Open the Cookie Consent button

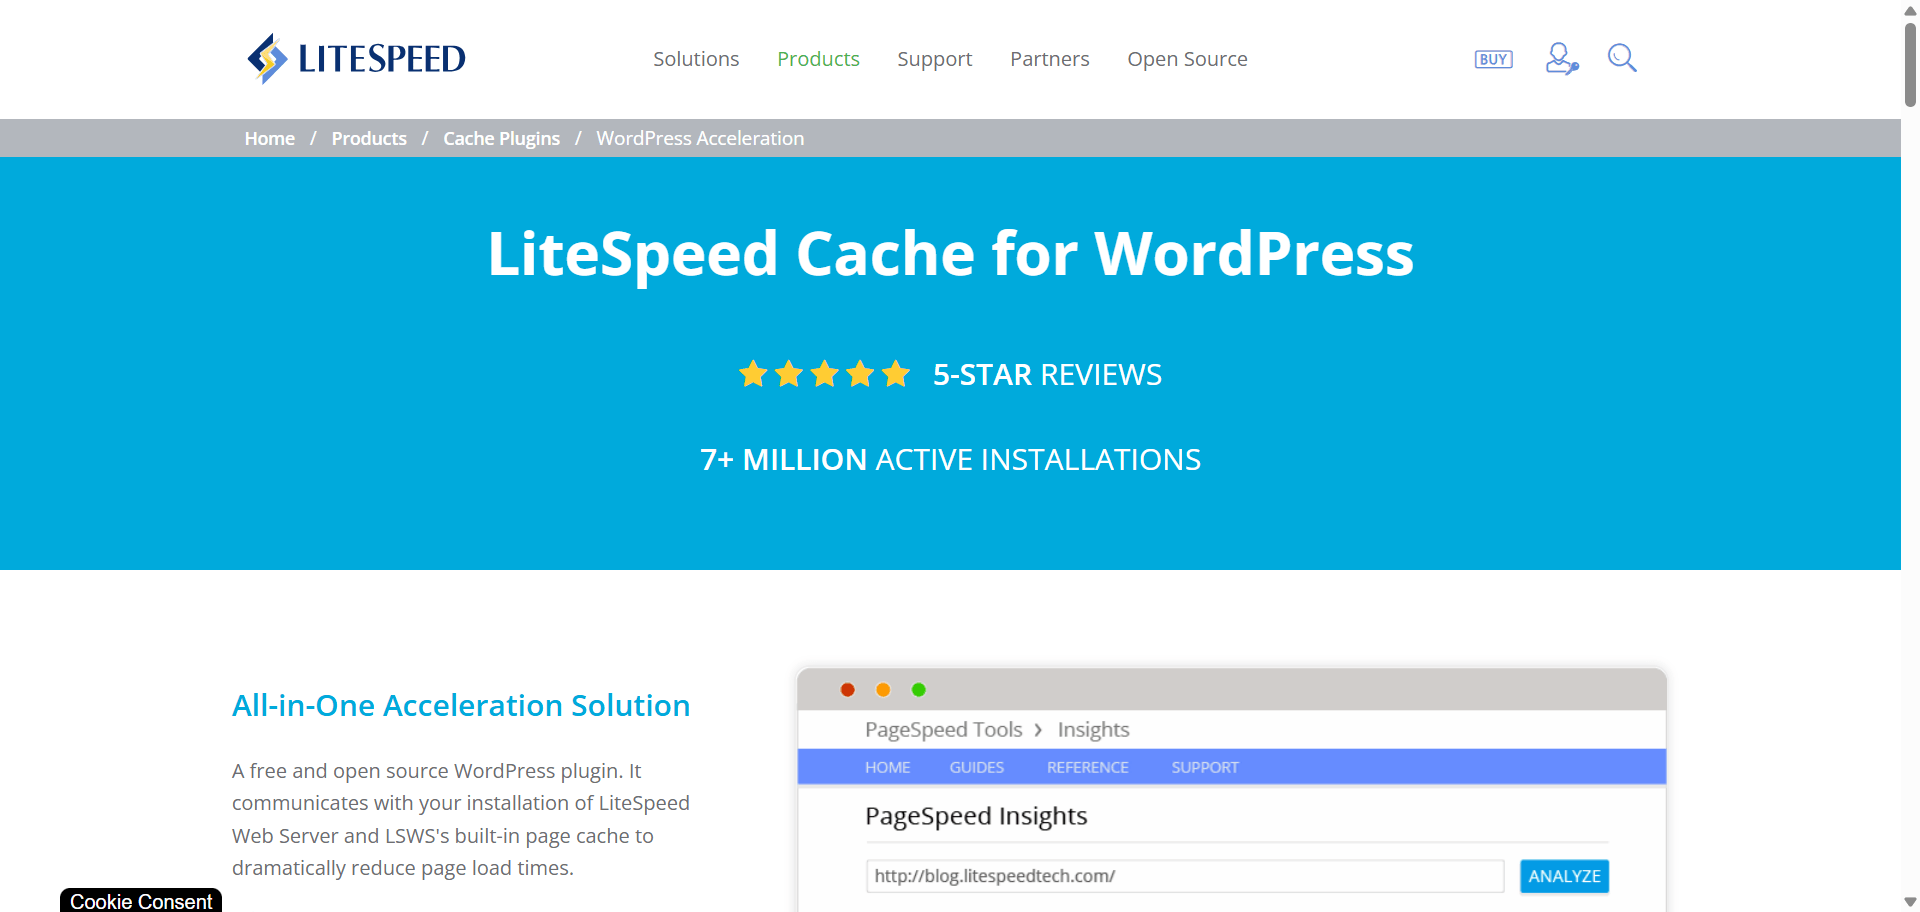point(141,900)
